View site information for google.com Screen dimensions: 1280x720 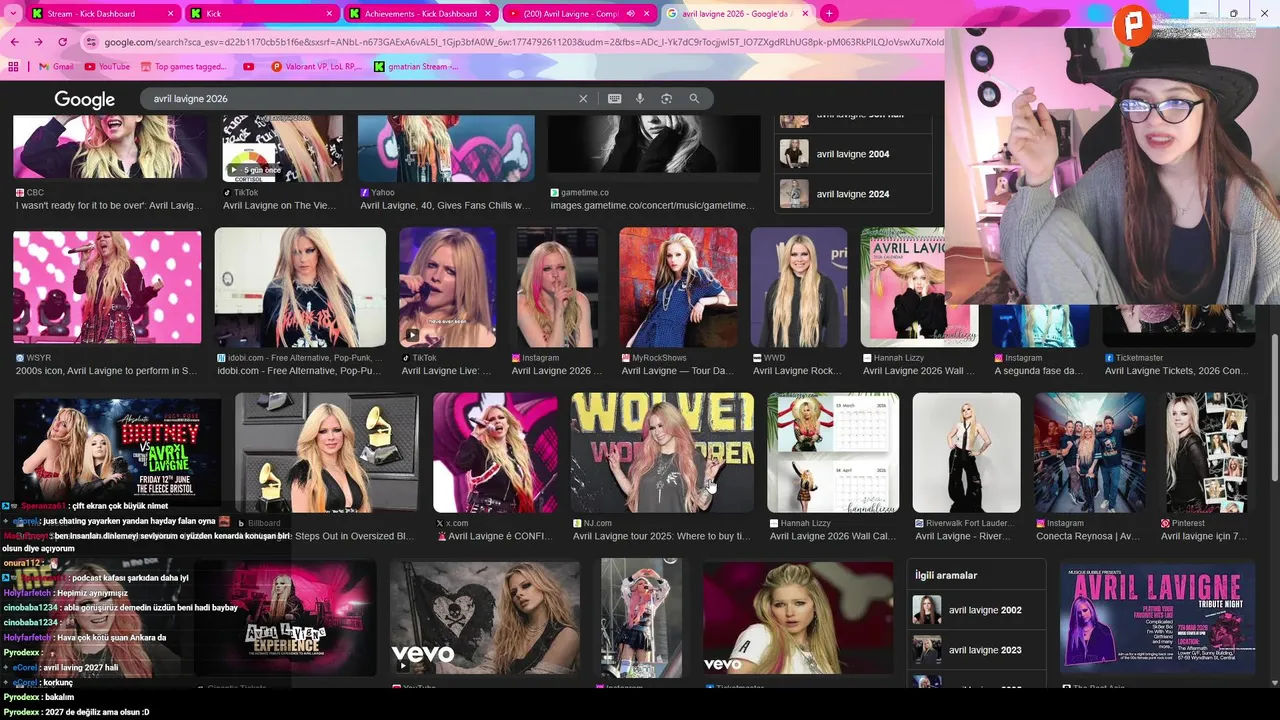tap(92, 42)
